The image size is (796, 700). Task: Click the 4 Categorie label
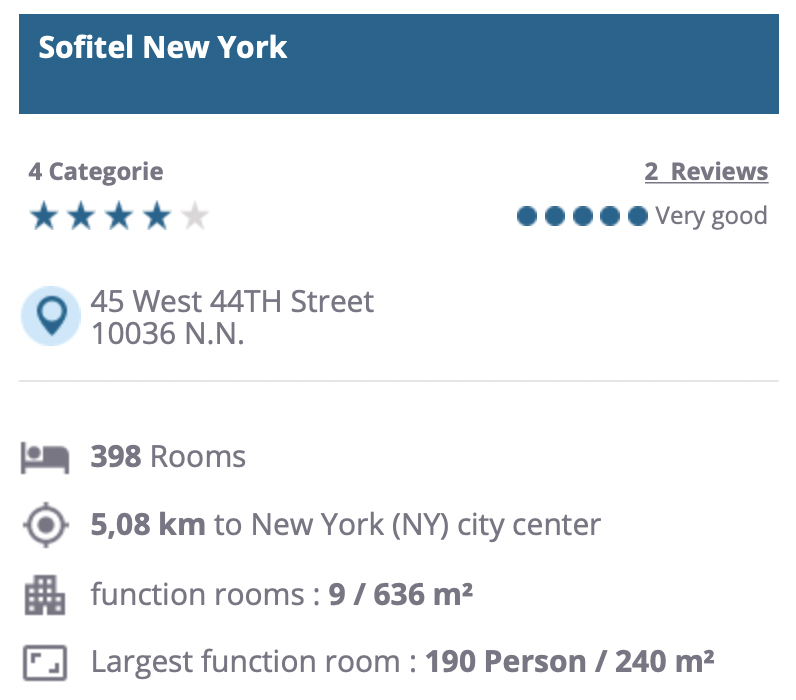click(95, 172)
